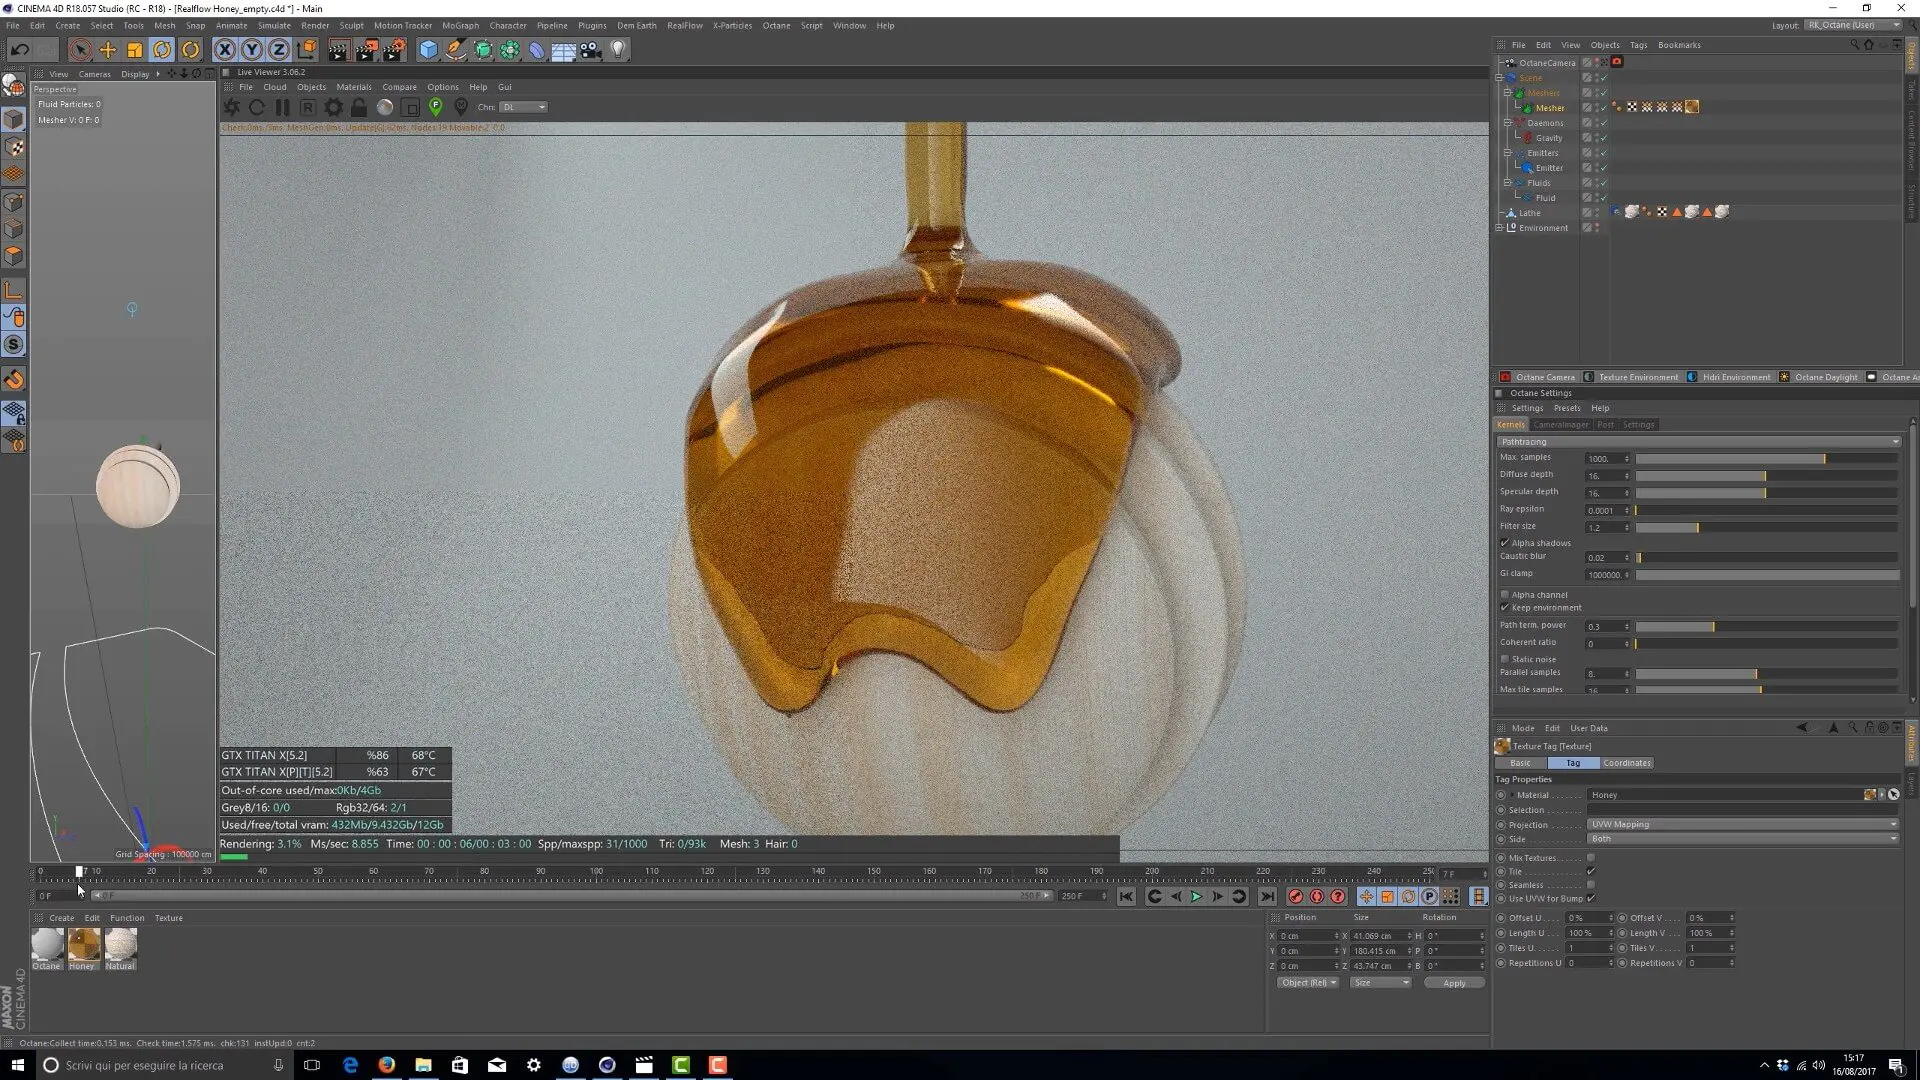Image resolution: width=1920 pixels, height=1080 pixels.
Task: Collapse the Scene tree node
Action: pyautogui.click(x=1499, y=78)
